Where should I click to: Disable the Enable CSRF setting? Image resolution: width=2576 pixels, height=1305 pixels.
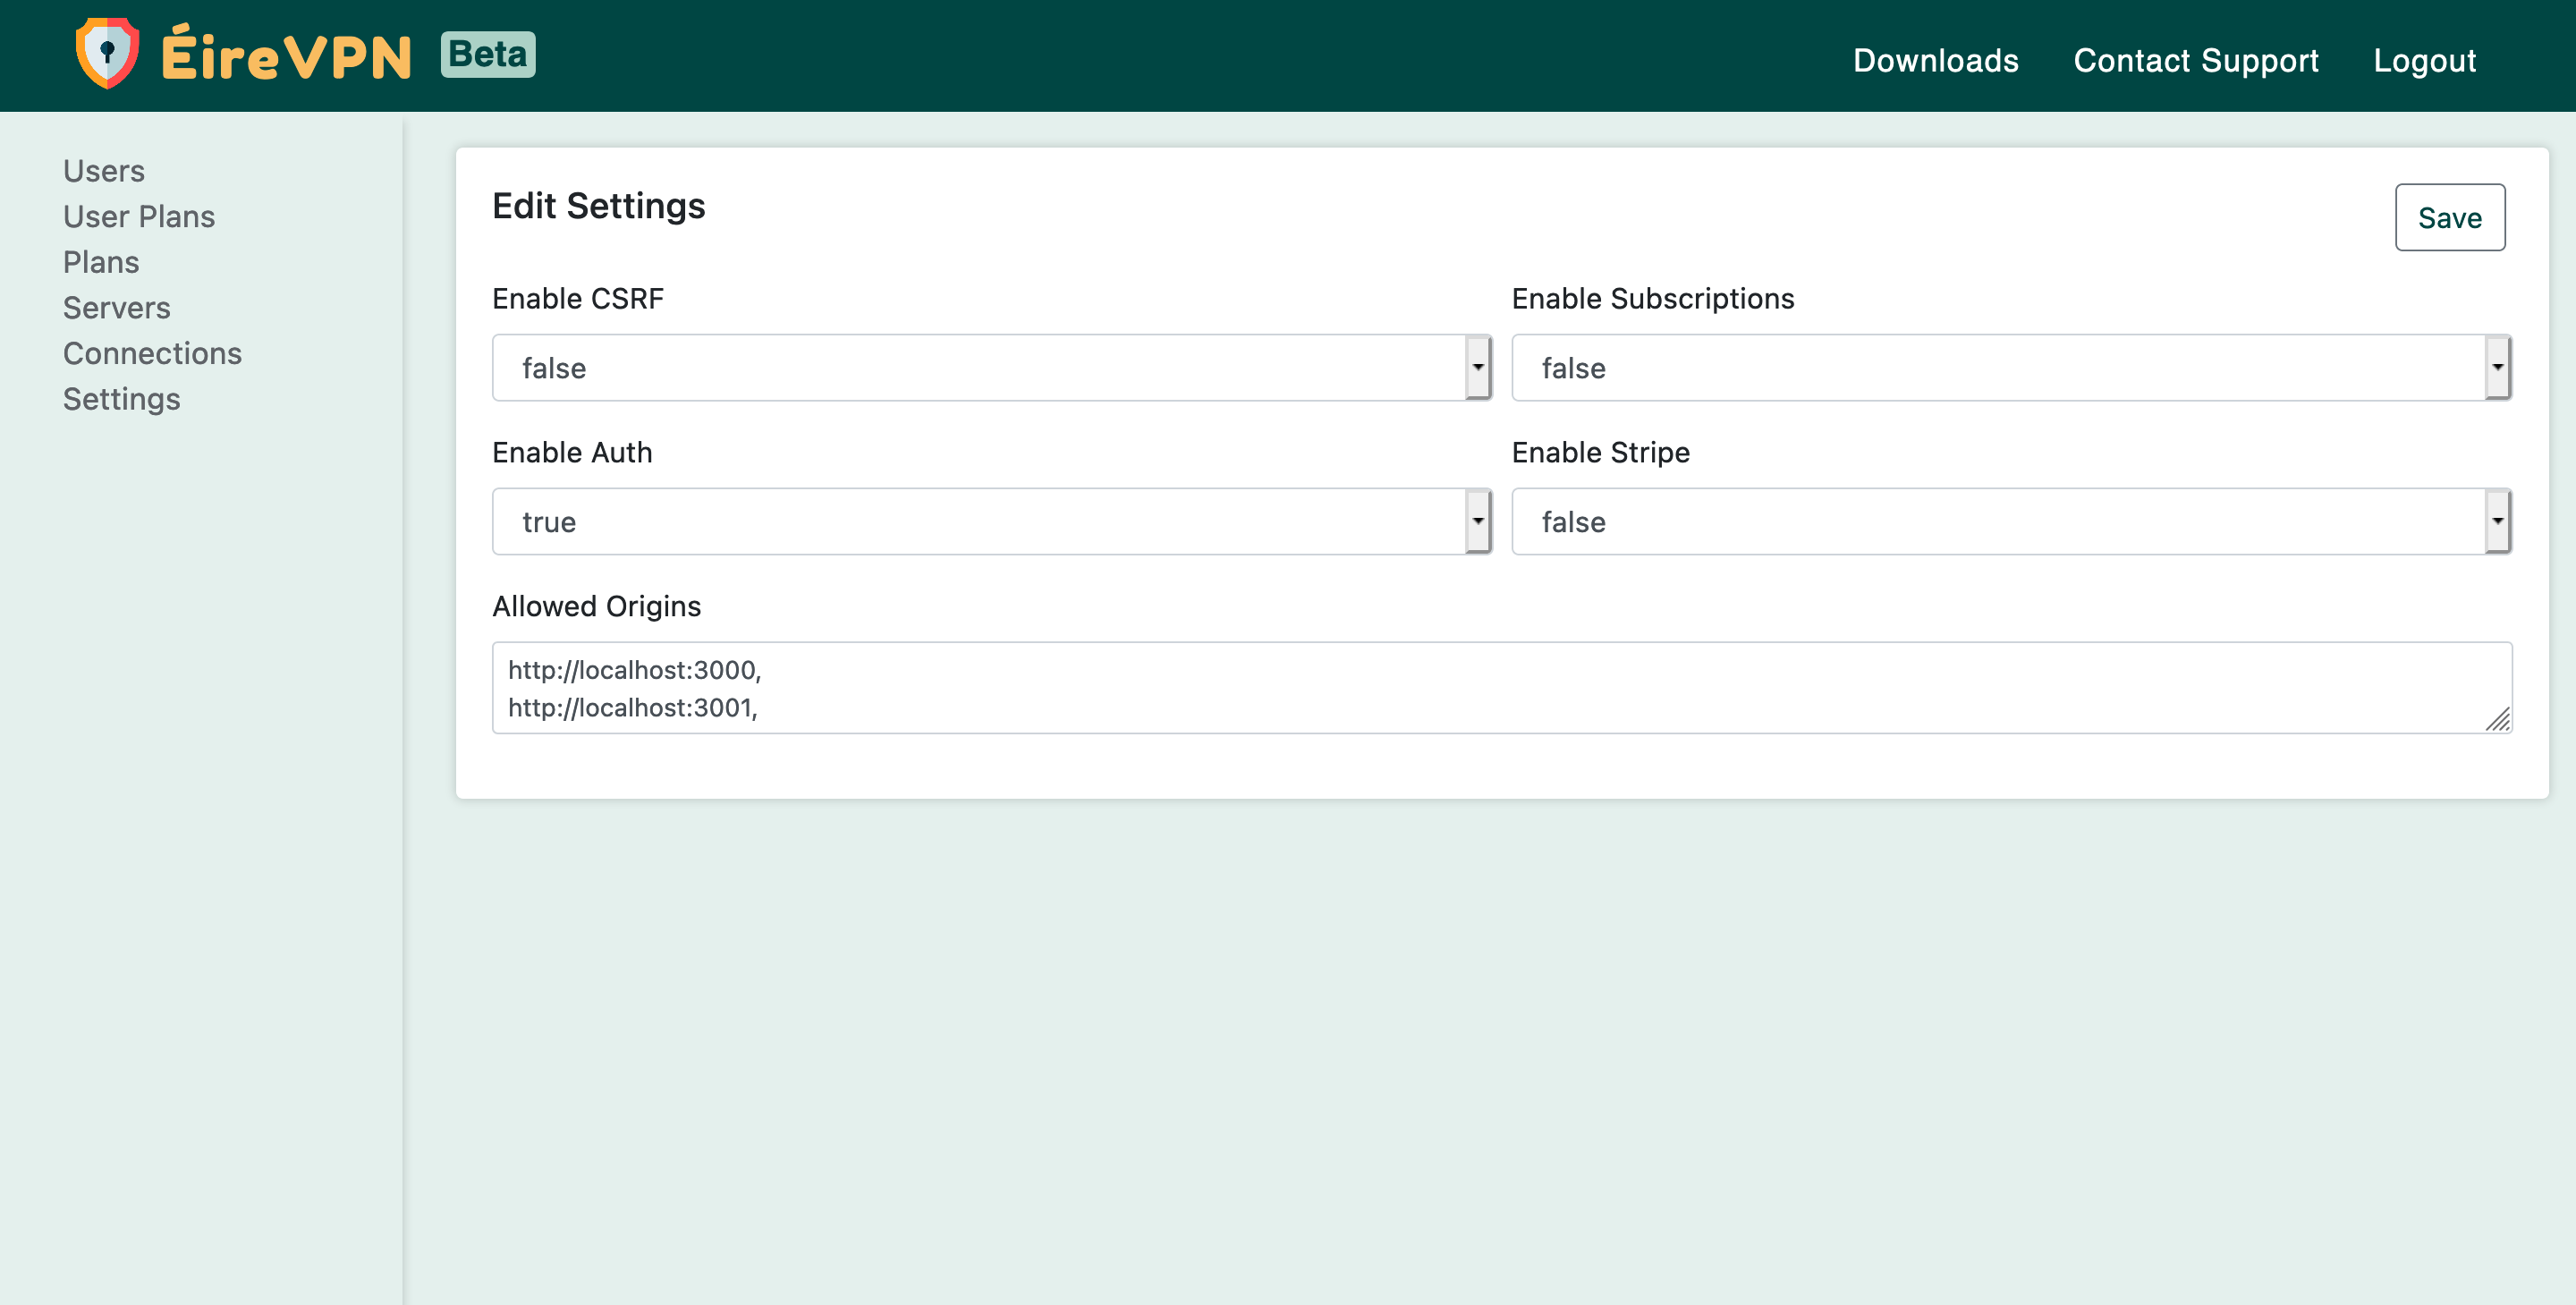(x=990, y=368)
